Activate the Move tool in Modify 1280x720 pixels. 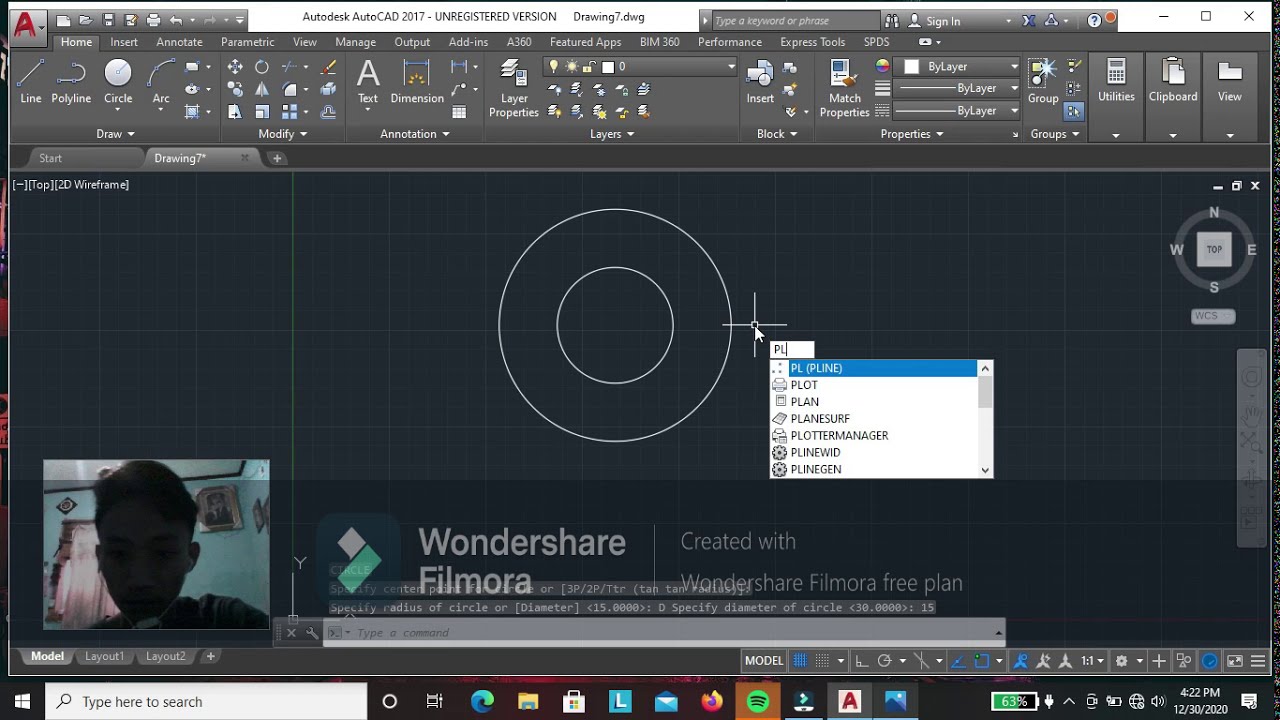click(235, 67)
